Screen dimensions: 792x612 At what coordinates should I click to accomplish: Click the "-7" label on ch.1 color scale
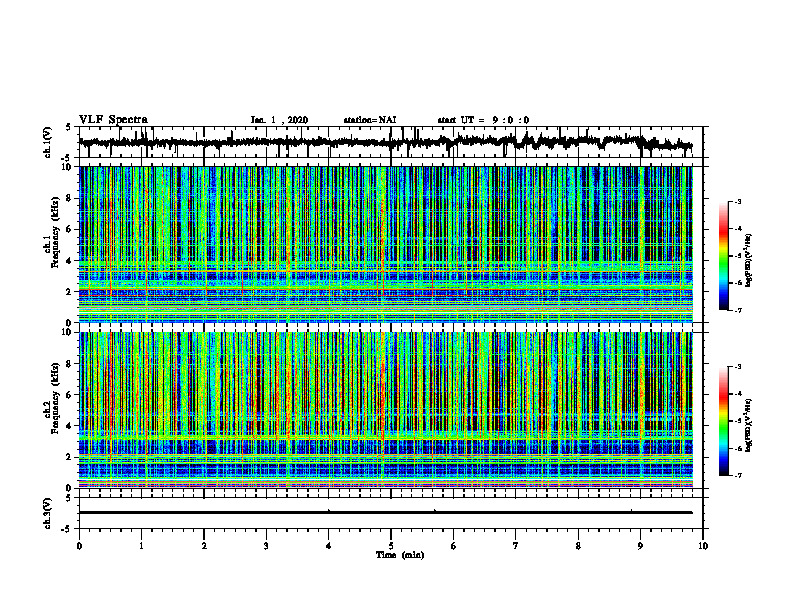coord(737,310)
